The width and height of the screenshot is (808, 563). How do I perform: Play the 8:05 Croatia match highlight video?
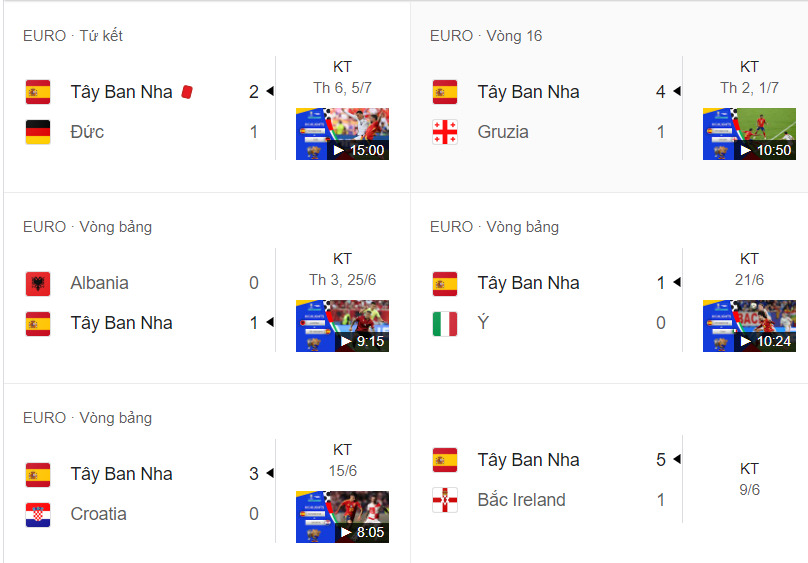pyautogui.click(x=342, y=516)
